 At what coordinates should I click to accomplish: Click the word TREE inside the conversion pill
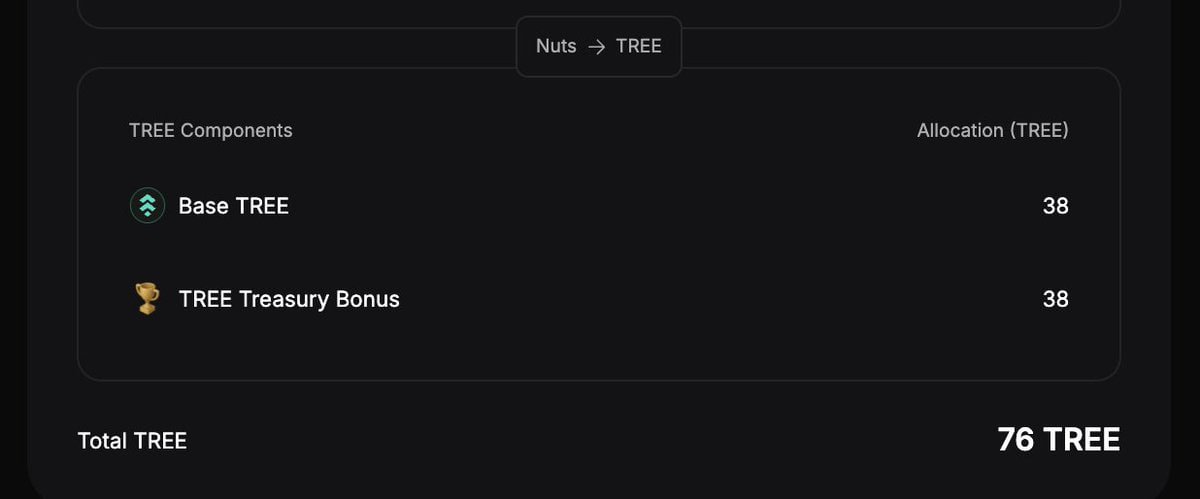639,46
